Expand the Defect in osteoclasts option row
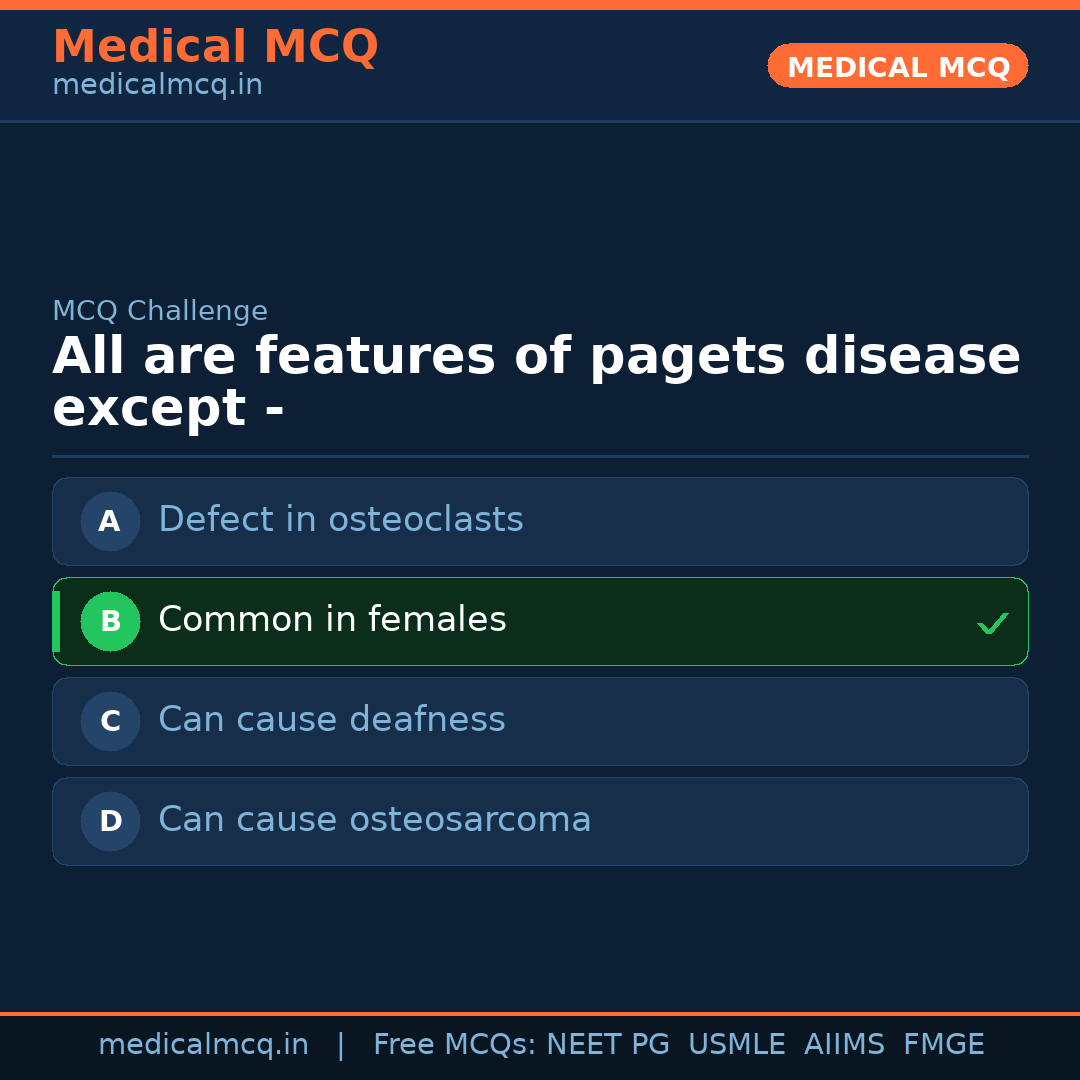Viewport: 1080px width, 1080px height. [540, 521]
